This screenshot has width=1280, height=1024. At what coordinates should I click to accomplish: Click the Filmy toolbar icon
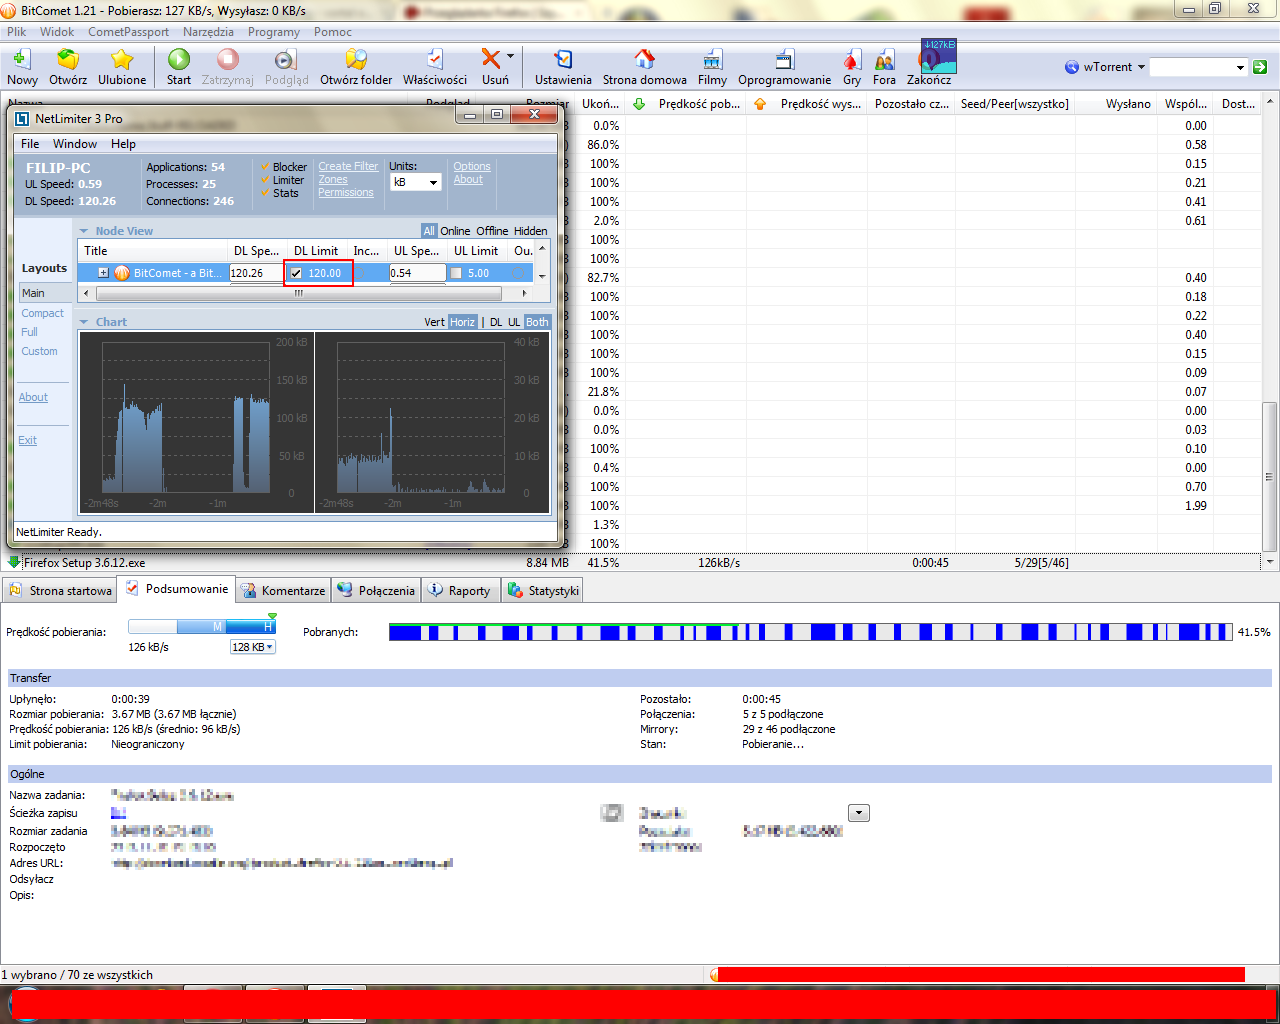click(712, 59)
